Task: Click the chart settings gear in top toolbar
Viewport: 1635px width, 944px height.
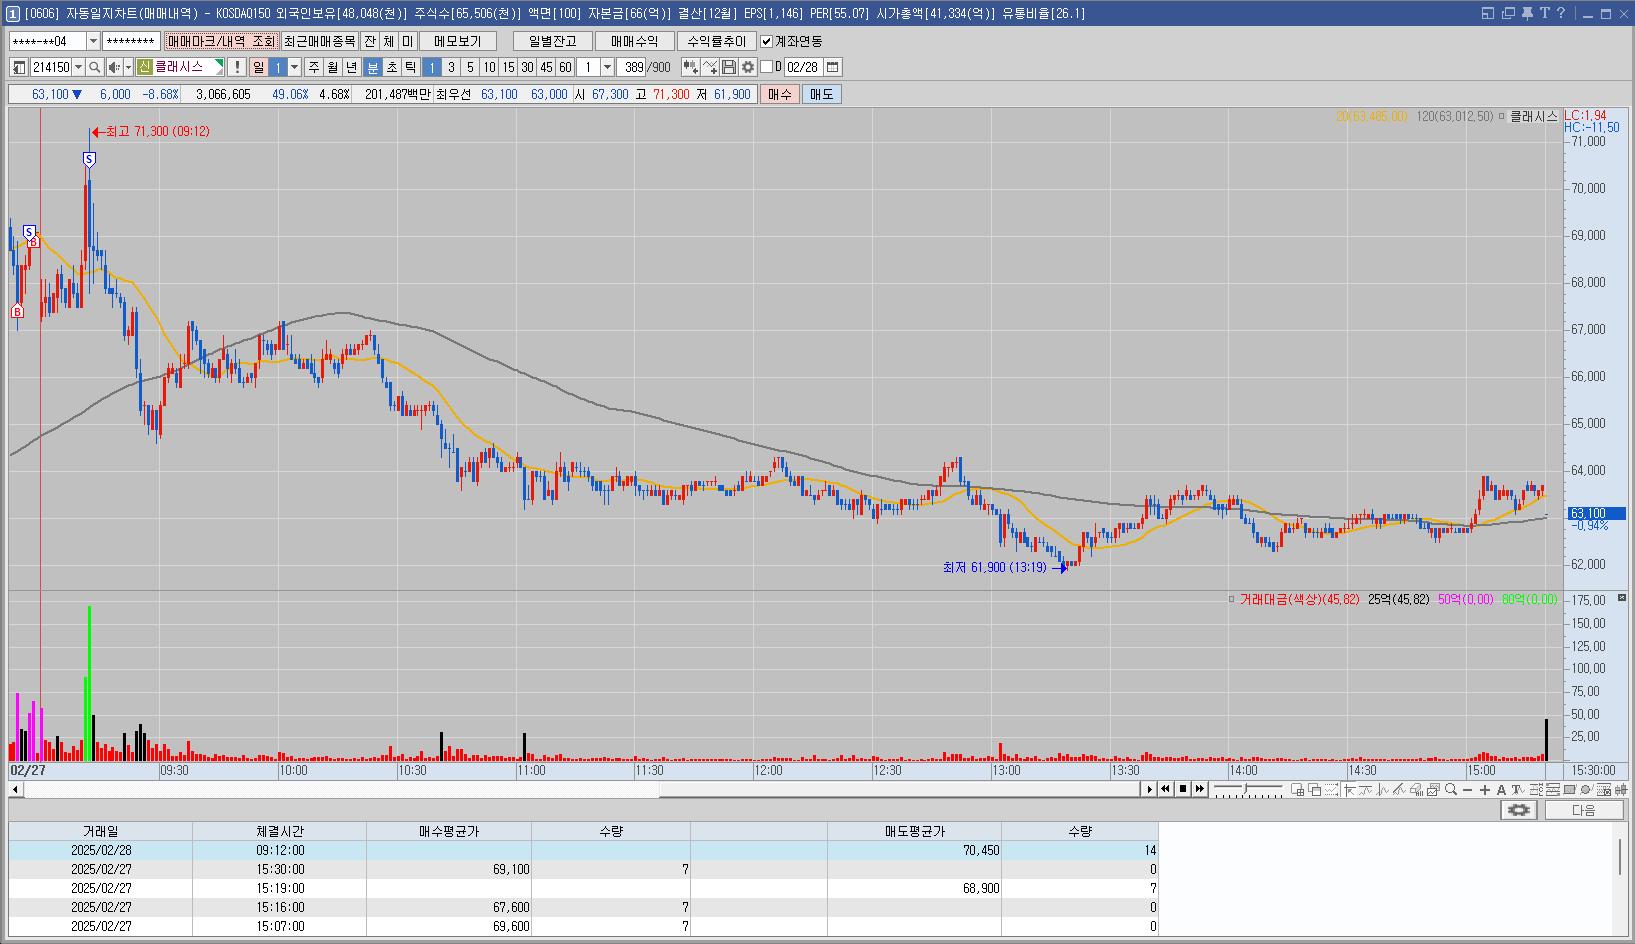Action: 747,67
